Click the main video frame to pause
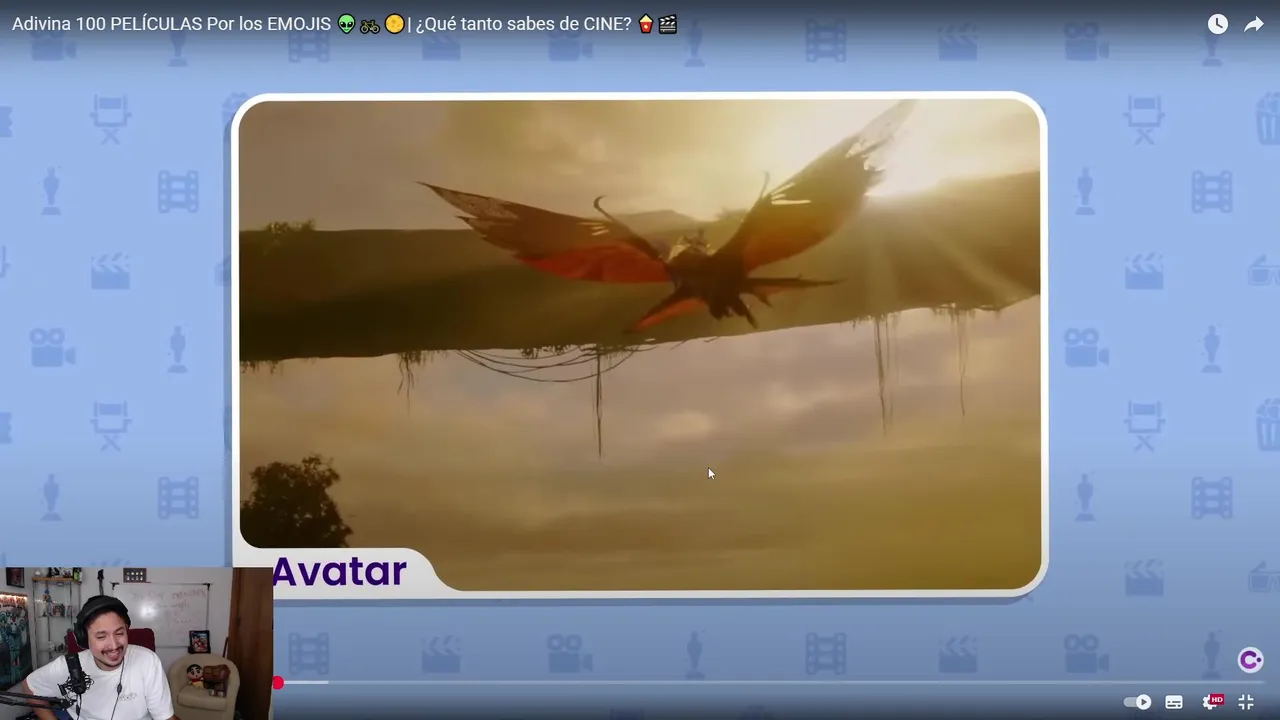Viewport: 1280px width, 720px height. [x=640, y=345]
